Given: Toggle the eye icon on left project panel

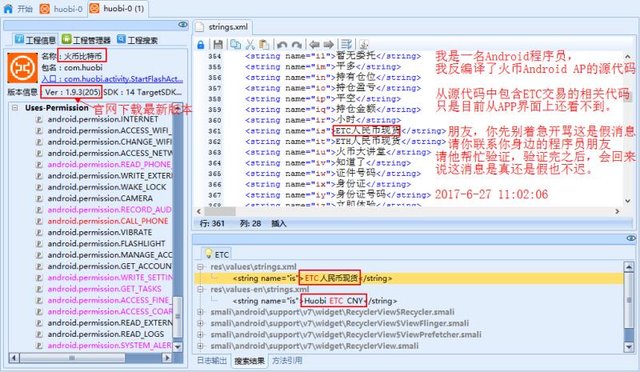Looking at the screenshot, I should (182, 25).
